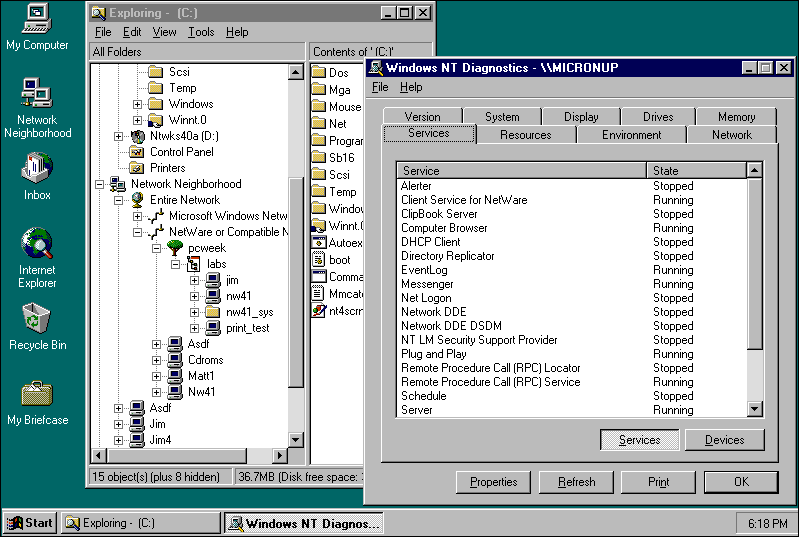The width and height of the screenshot is (799, 537).
Task: Click OK in NT Diagnostics dialog
Action: tap(741, 482)
